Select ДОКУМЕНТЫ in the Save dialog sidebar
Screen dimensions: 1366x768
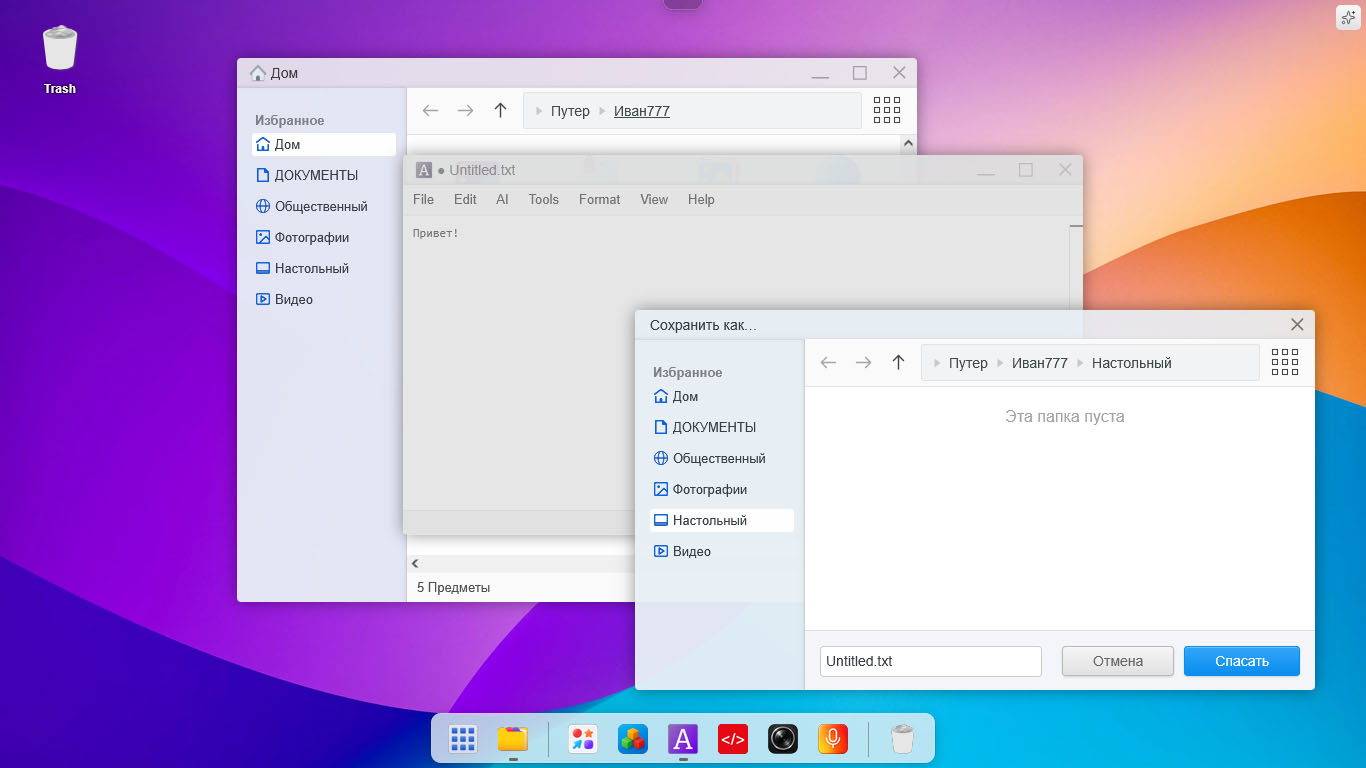722,427
